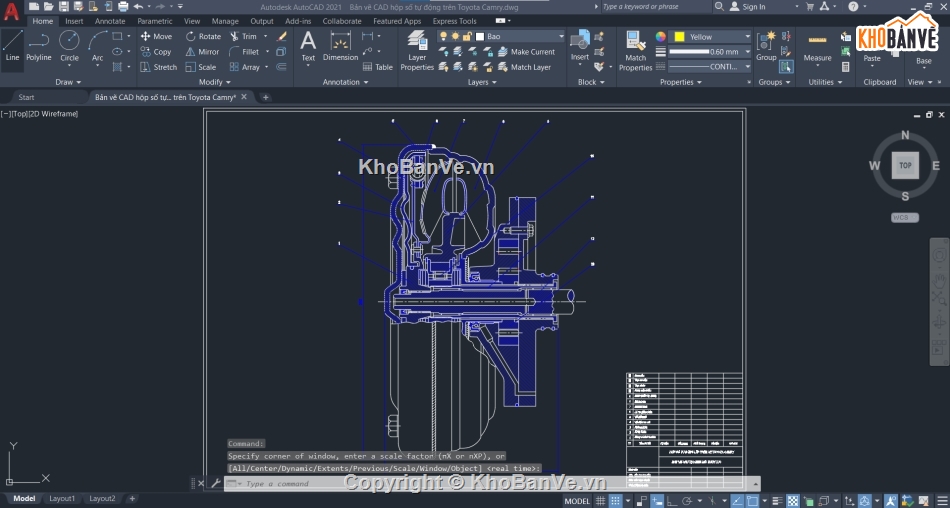
Task: Toggle lineweight display in status bar
Action: click(x=778, y=501)
